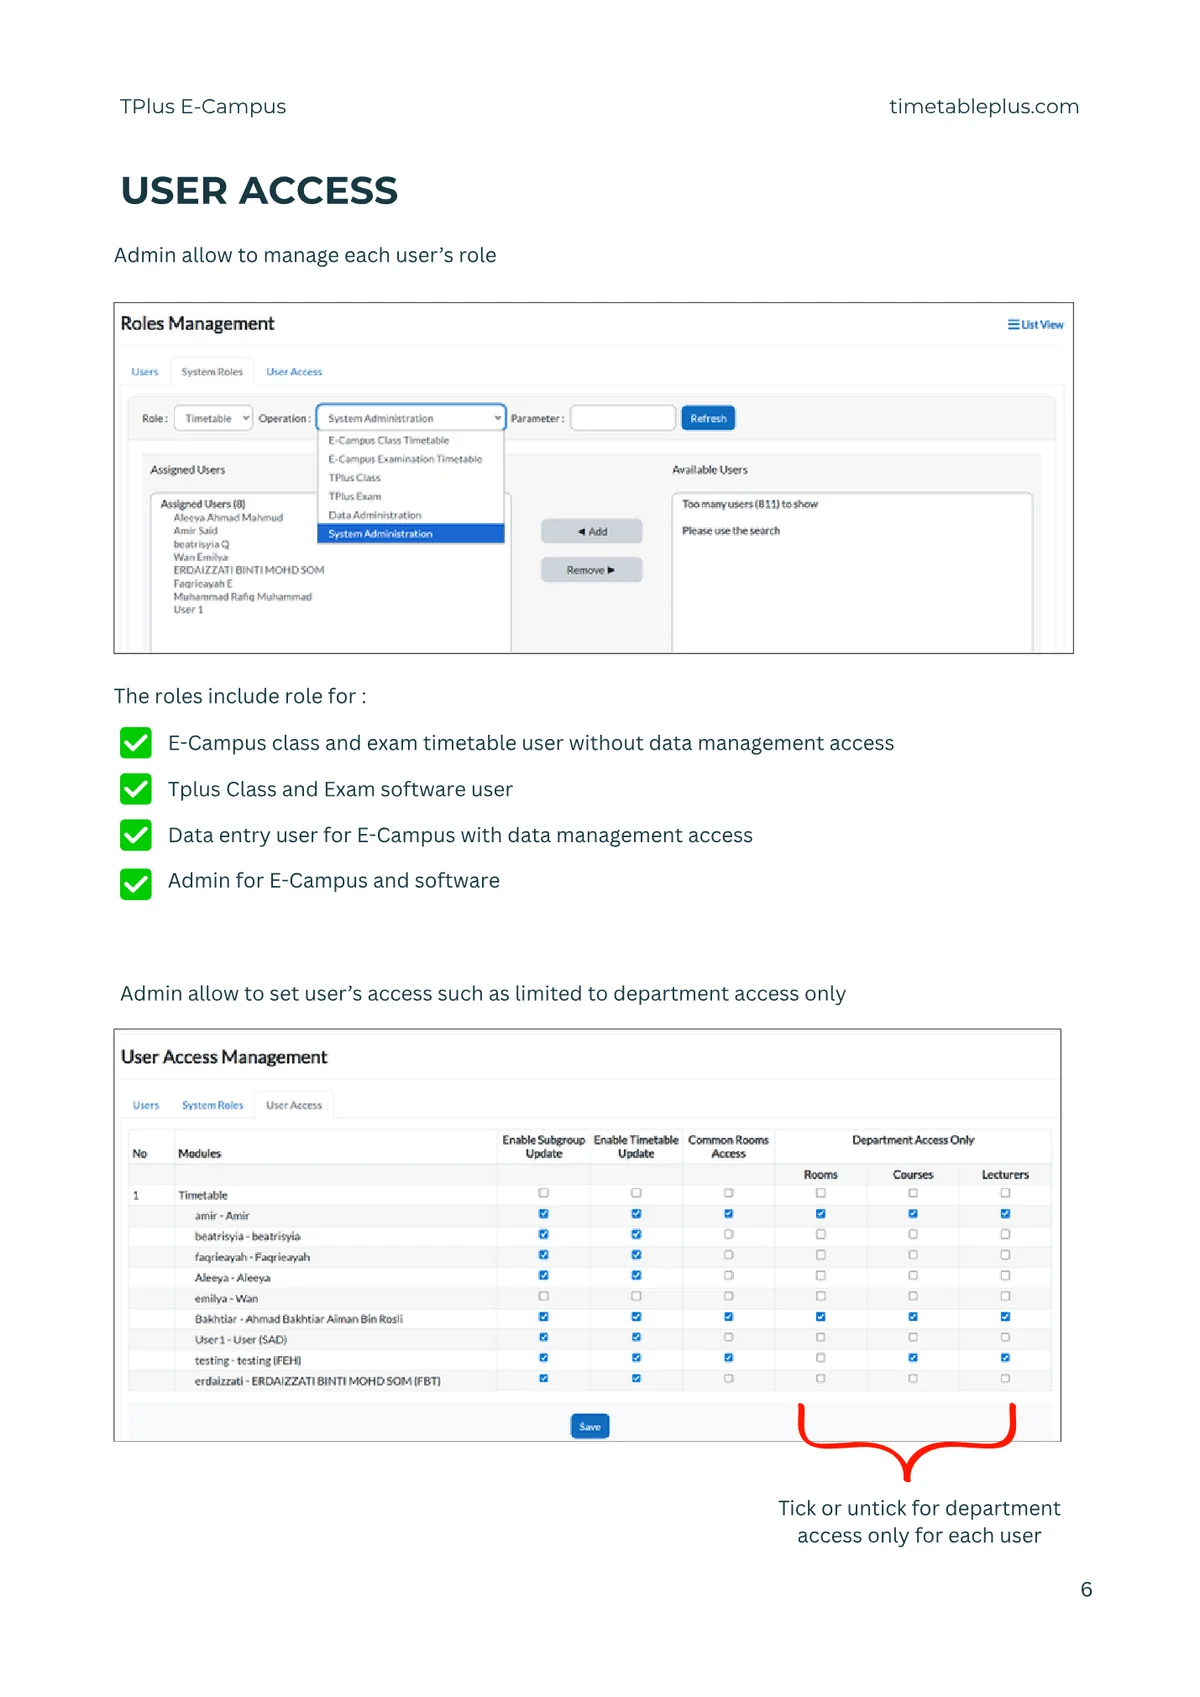Untick Courses checkbox for Bakhtiar row
1200x1697 pixels.
pos(913,1317)
